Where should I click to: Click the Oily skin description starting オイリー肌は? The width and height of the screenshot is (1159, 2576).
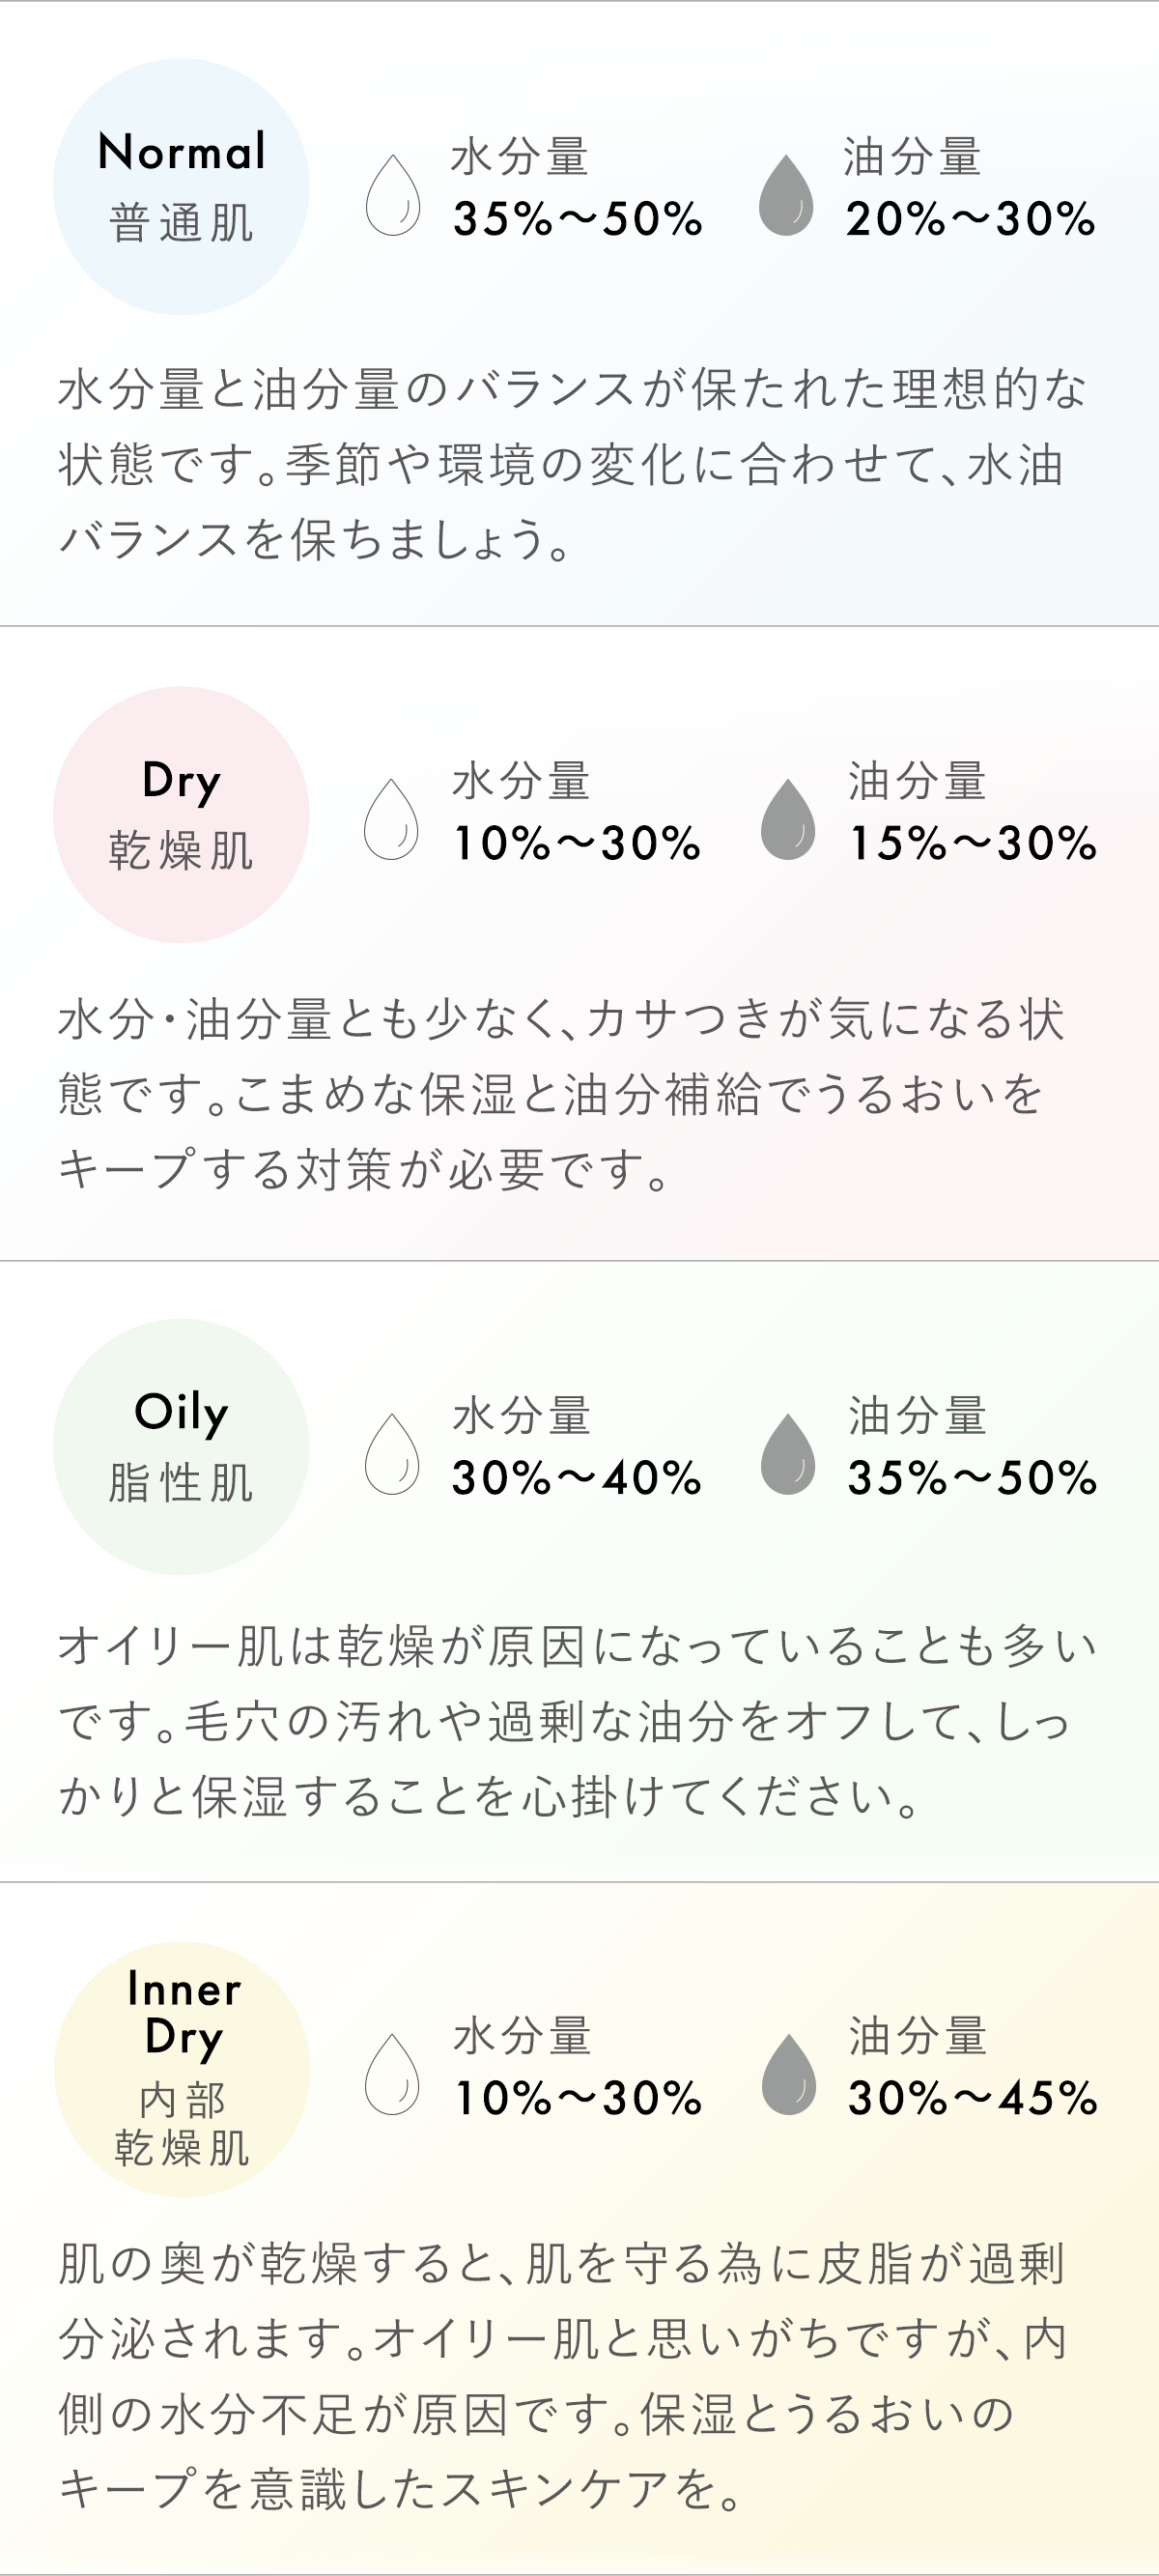click(577, 1721)
